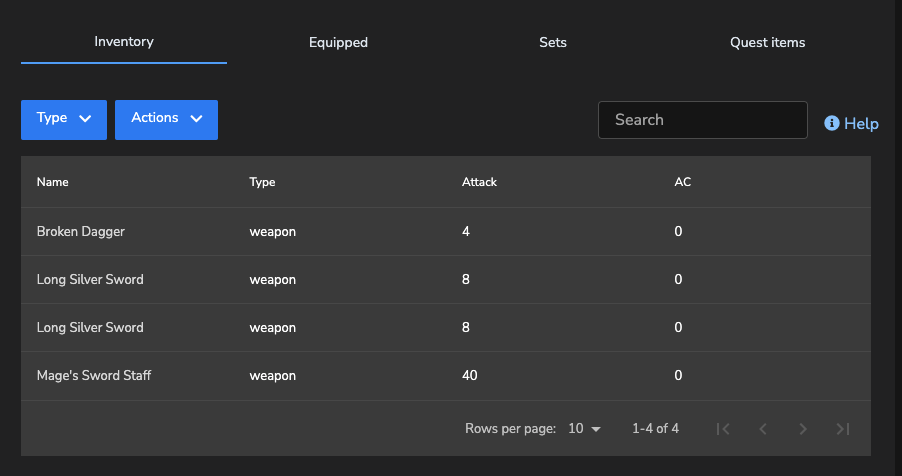Go to next page arrow

coord(803,429)
